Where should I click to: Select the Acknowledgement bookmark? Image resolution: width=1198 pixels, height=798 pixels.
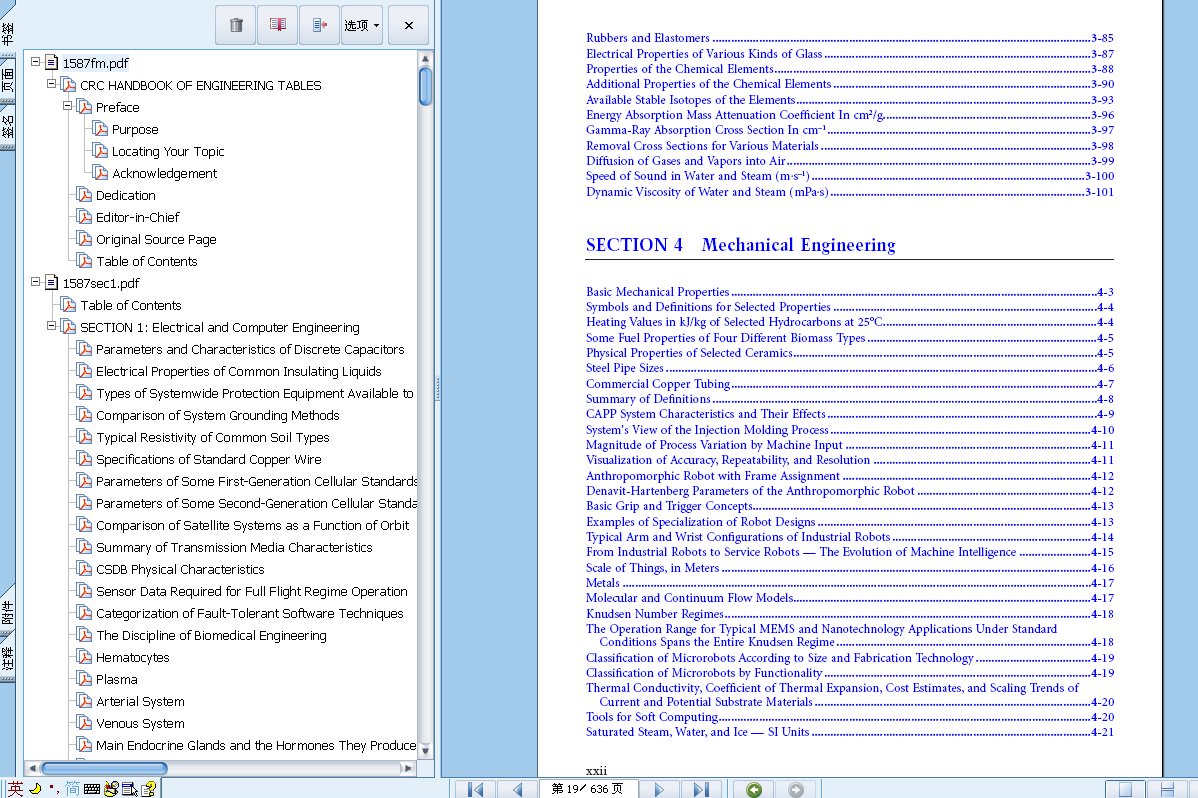164,174
